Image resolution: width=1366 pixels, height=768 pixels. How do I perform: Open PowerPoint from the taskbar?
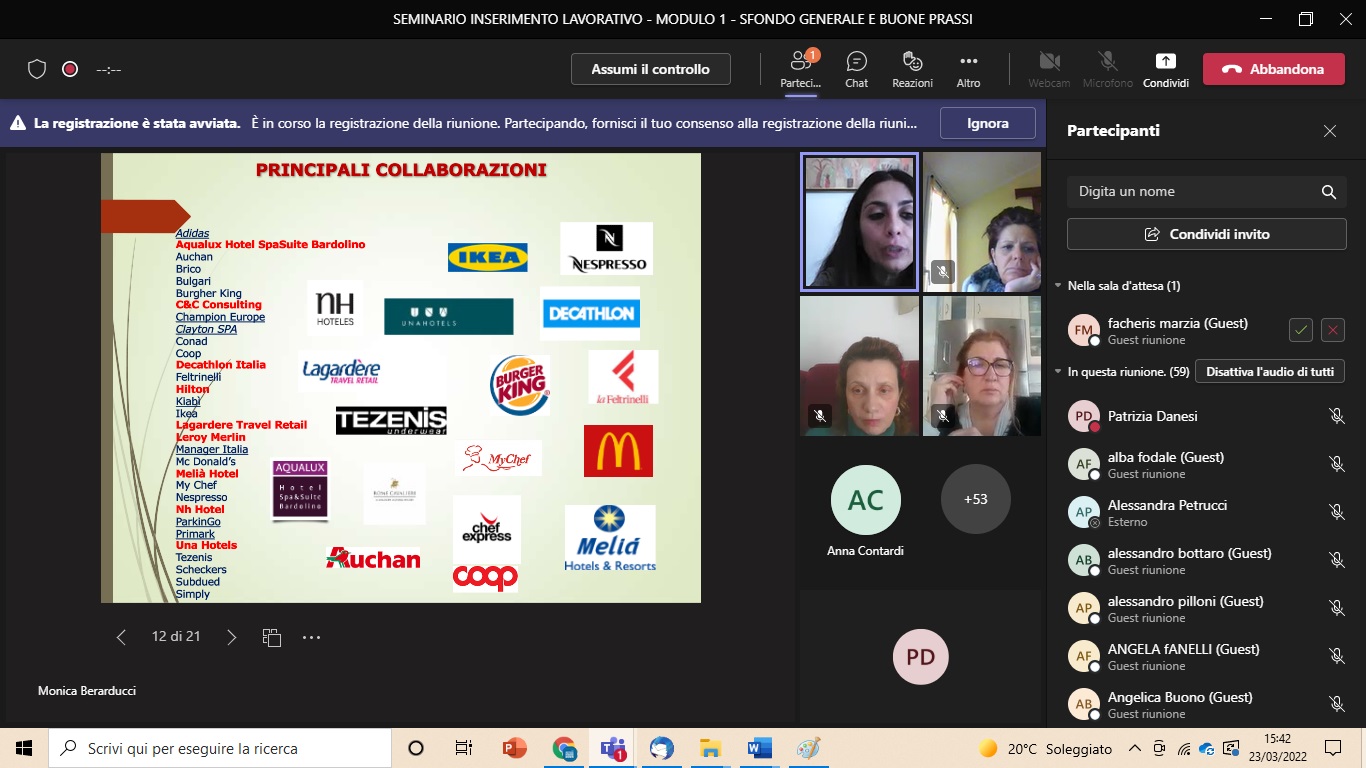514,748
